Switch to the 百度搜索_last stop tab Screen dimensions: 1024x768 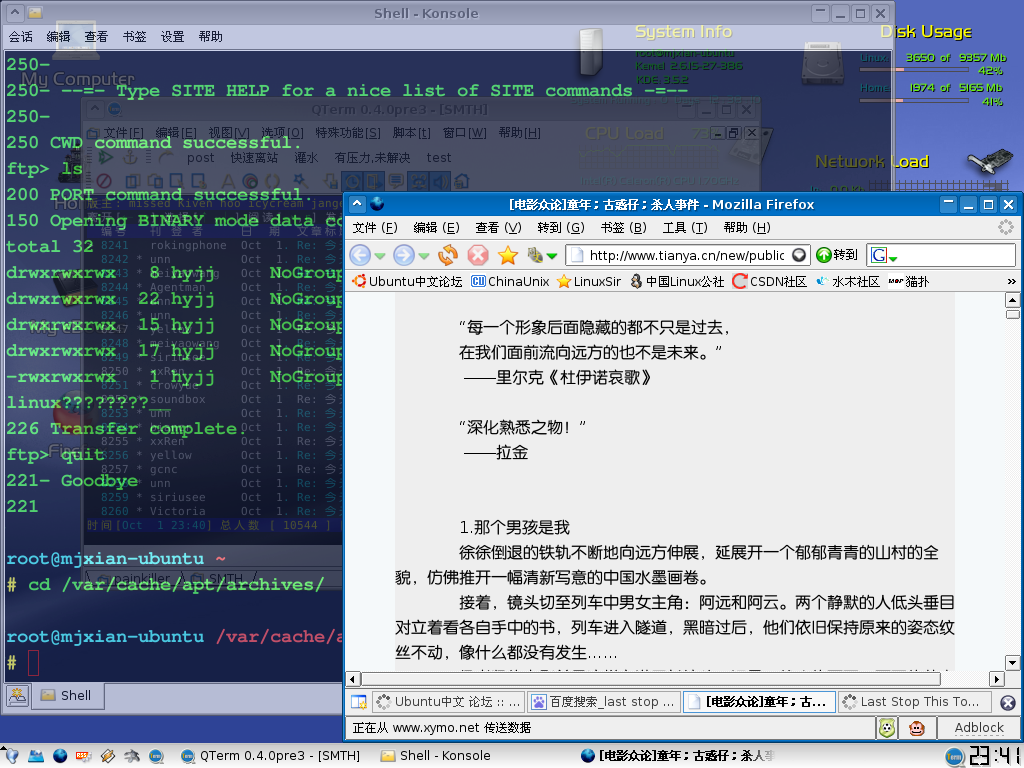click(604, 702)
